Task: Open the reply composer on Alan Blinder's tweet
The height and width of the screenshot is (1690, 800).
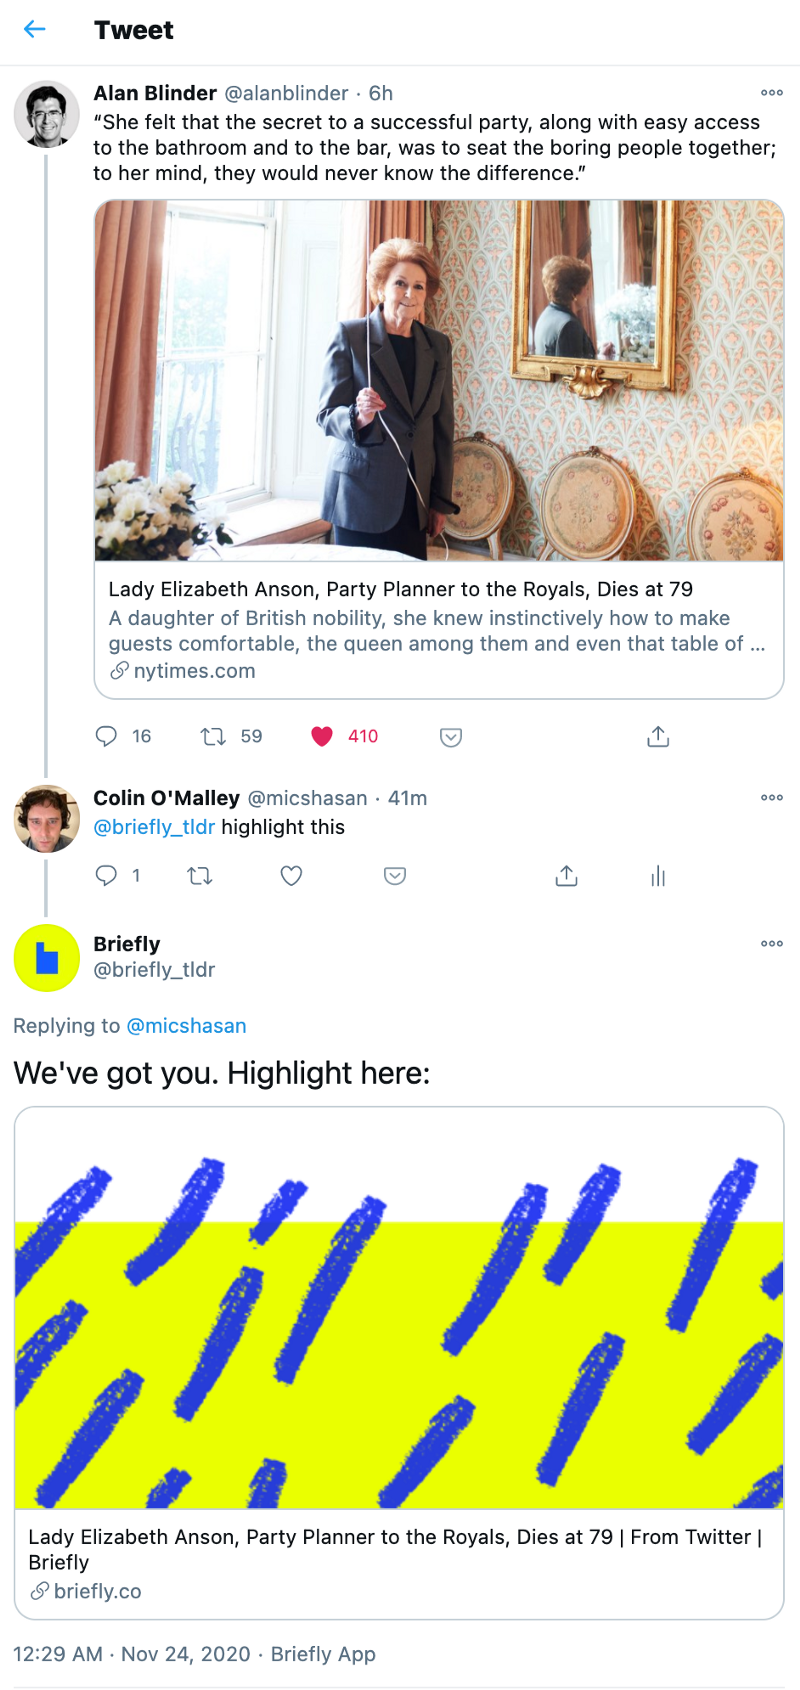Action: point(106,736)
